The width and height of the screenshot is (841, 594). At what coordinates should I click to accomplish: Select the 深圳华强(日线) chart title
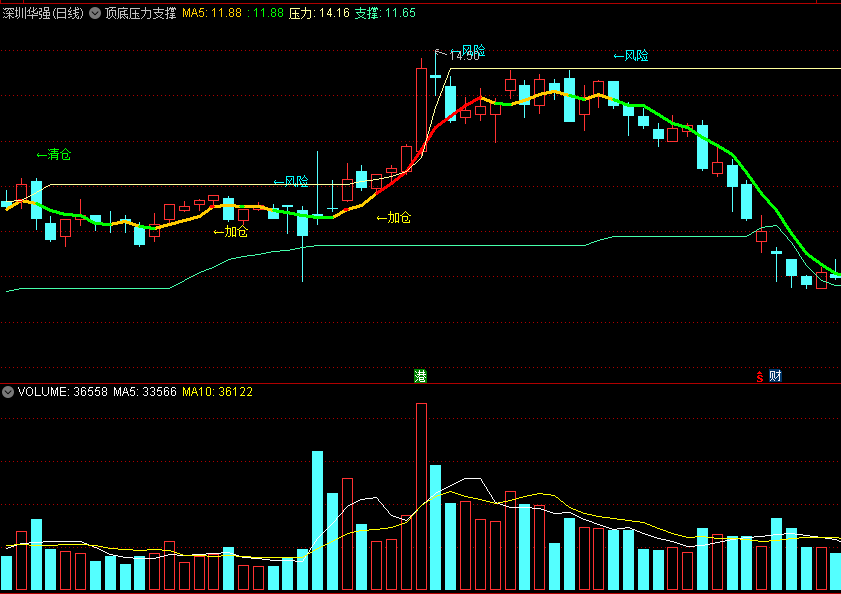[43, 13]
